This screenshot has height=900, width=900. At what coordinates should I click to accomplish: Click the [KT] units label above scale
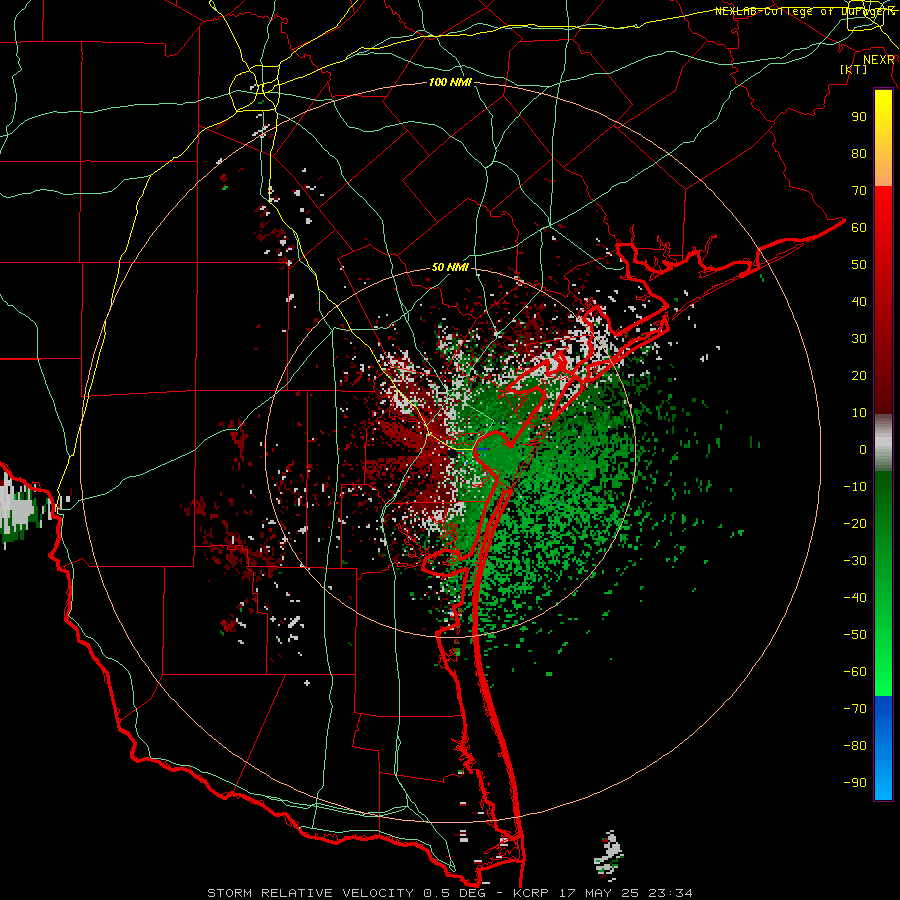[x=854, y=69]
